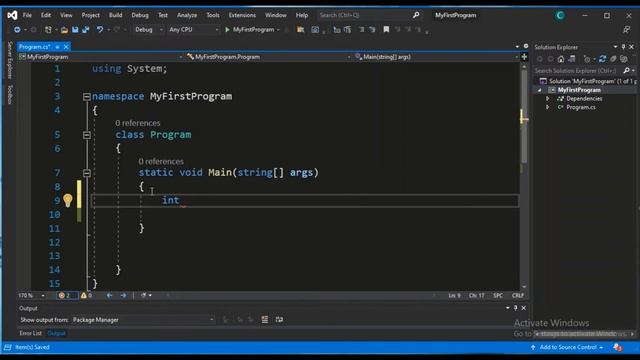
Task: Click the Show All Files icon in Solution Explorer
Action: 624,59
